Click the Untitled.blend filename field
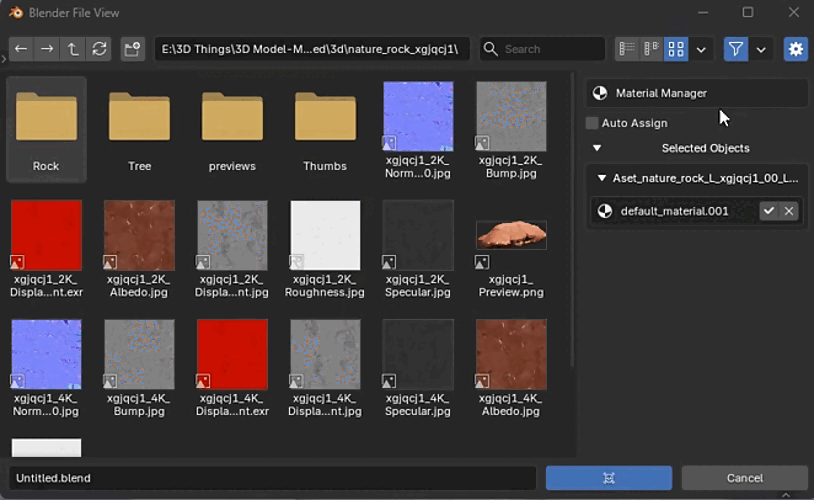The height and width of the screenshot is (500, 814). click(x=273, y=478)
